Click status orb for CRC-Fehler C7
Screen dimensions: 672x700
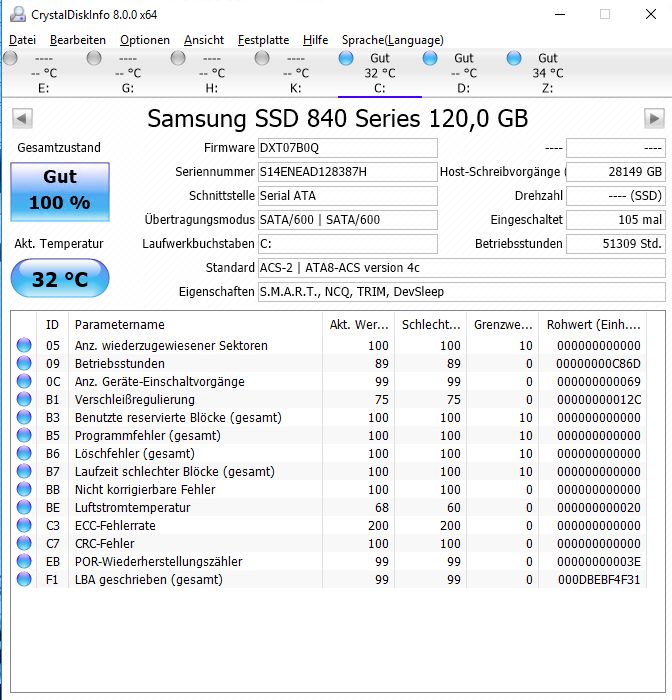click(24, 543)
